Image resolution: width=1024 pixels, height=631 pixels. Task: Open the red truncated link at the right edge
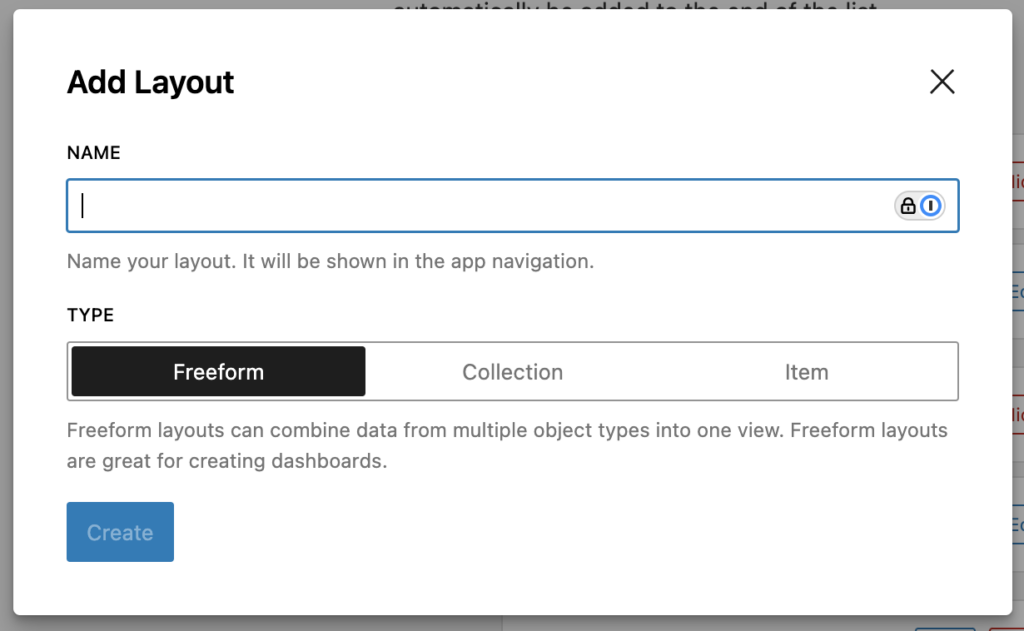click(x=1019, y=180)
